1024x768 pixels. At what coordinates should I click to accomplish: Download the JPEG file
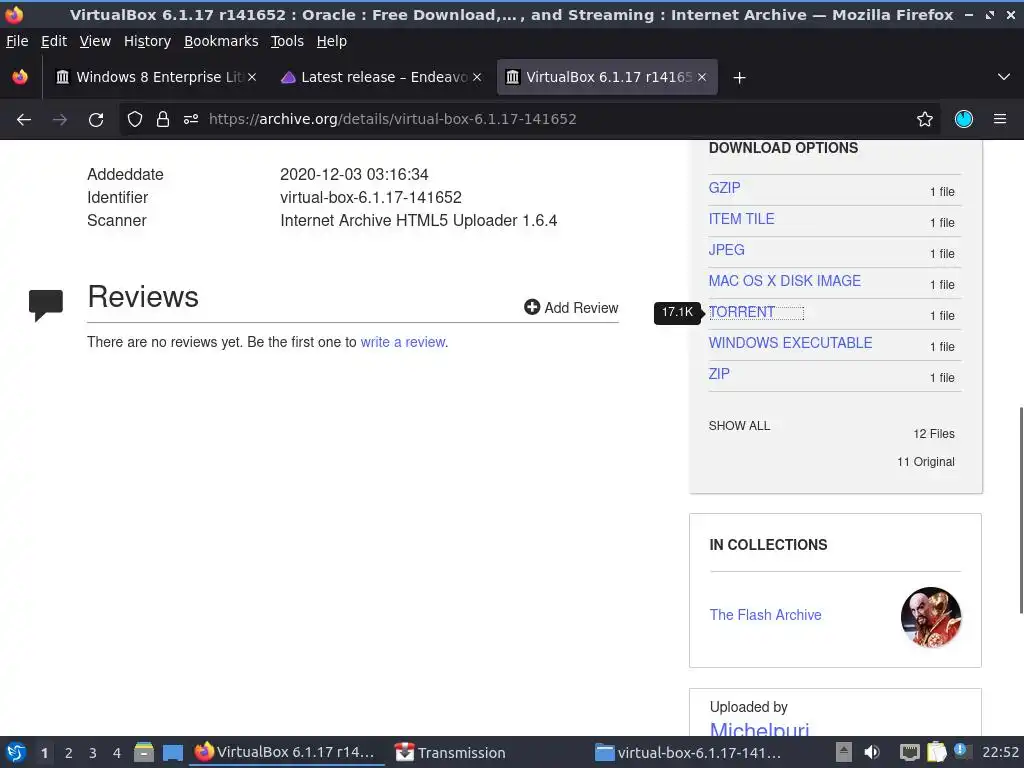click(x=726, y=250)
